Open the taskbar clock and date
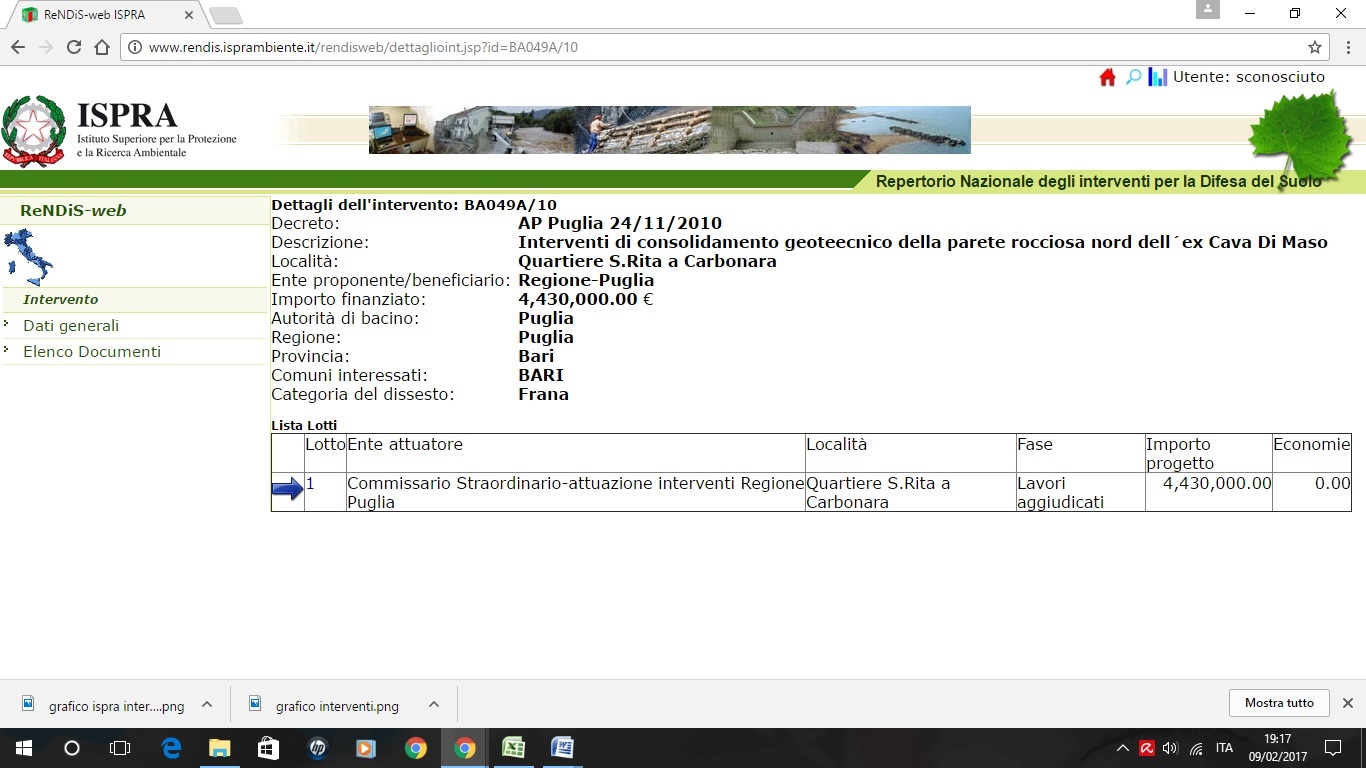1366x768 pixels. (x=1277, y=748)
